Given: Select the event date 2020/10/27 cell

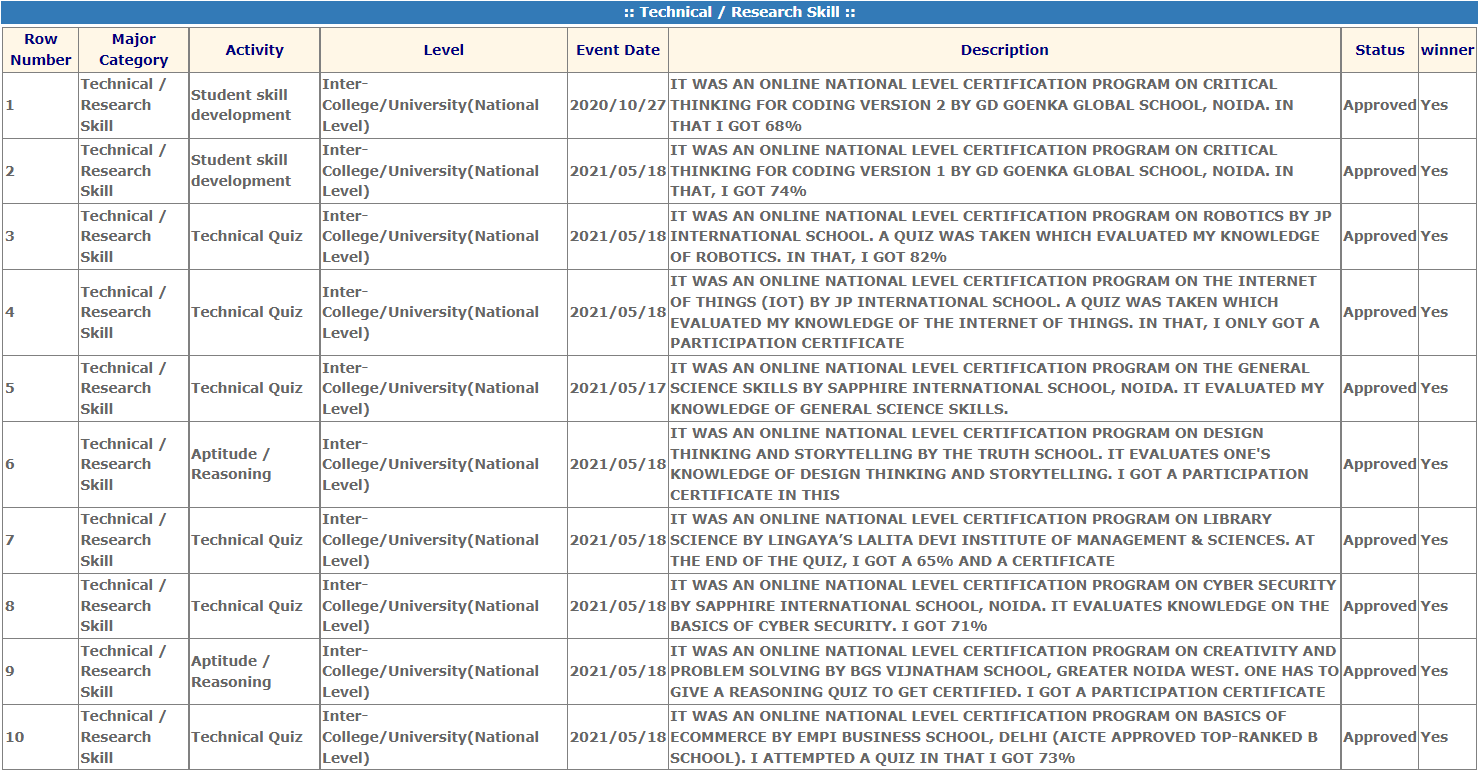Looking at the screenshot, I should point(618,105).
